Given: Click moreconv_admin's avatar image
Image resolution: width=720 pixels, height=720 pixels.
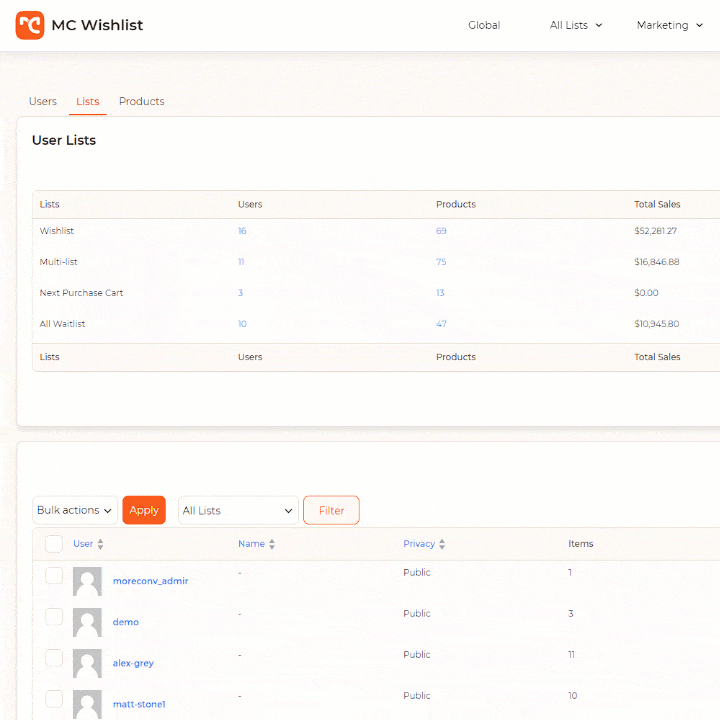Looking at the screenshot, I should tap(87, 581).
